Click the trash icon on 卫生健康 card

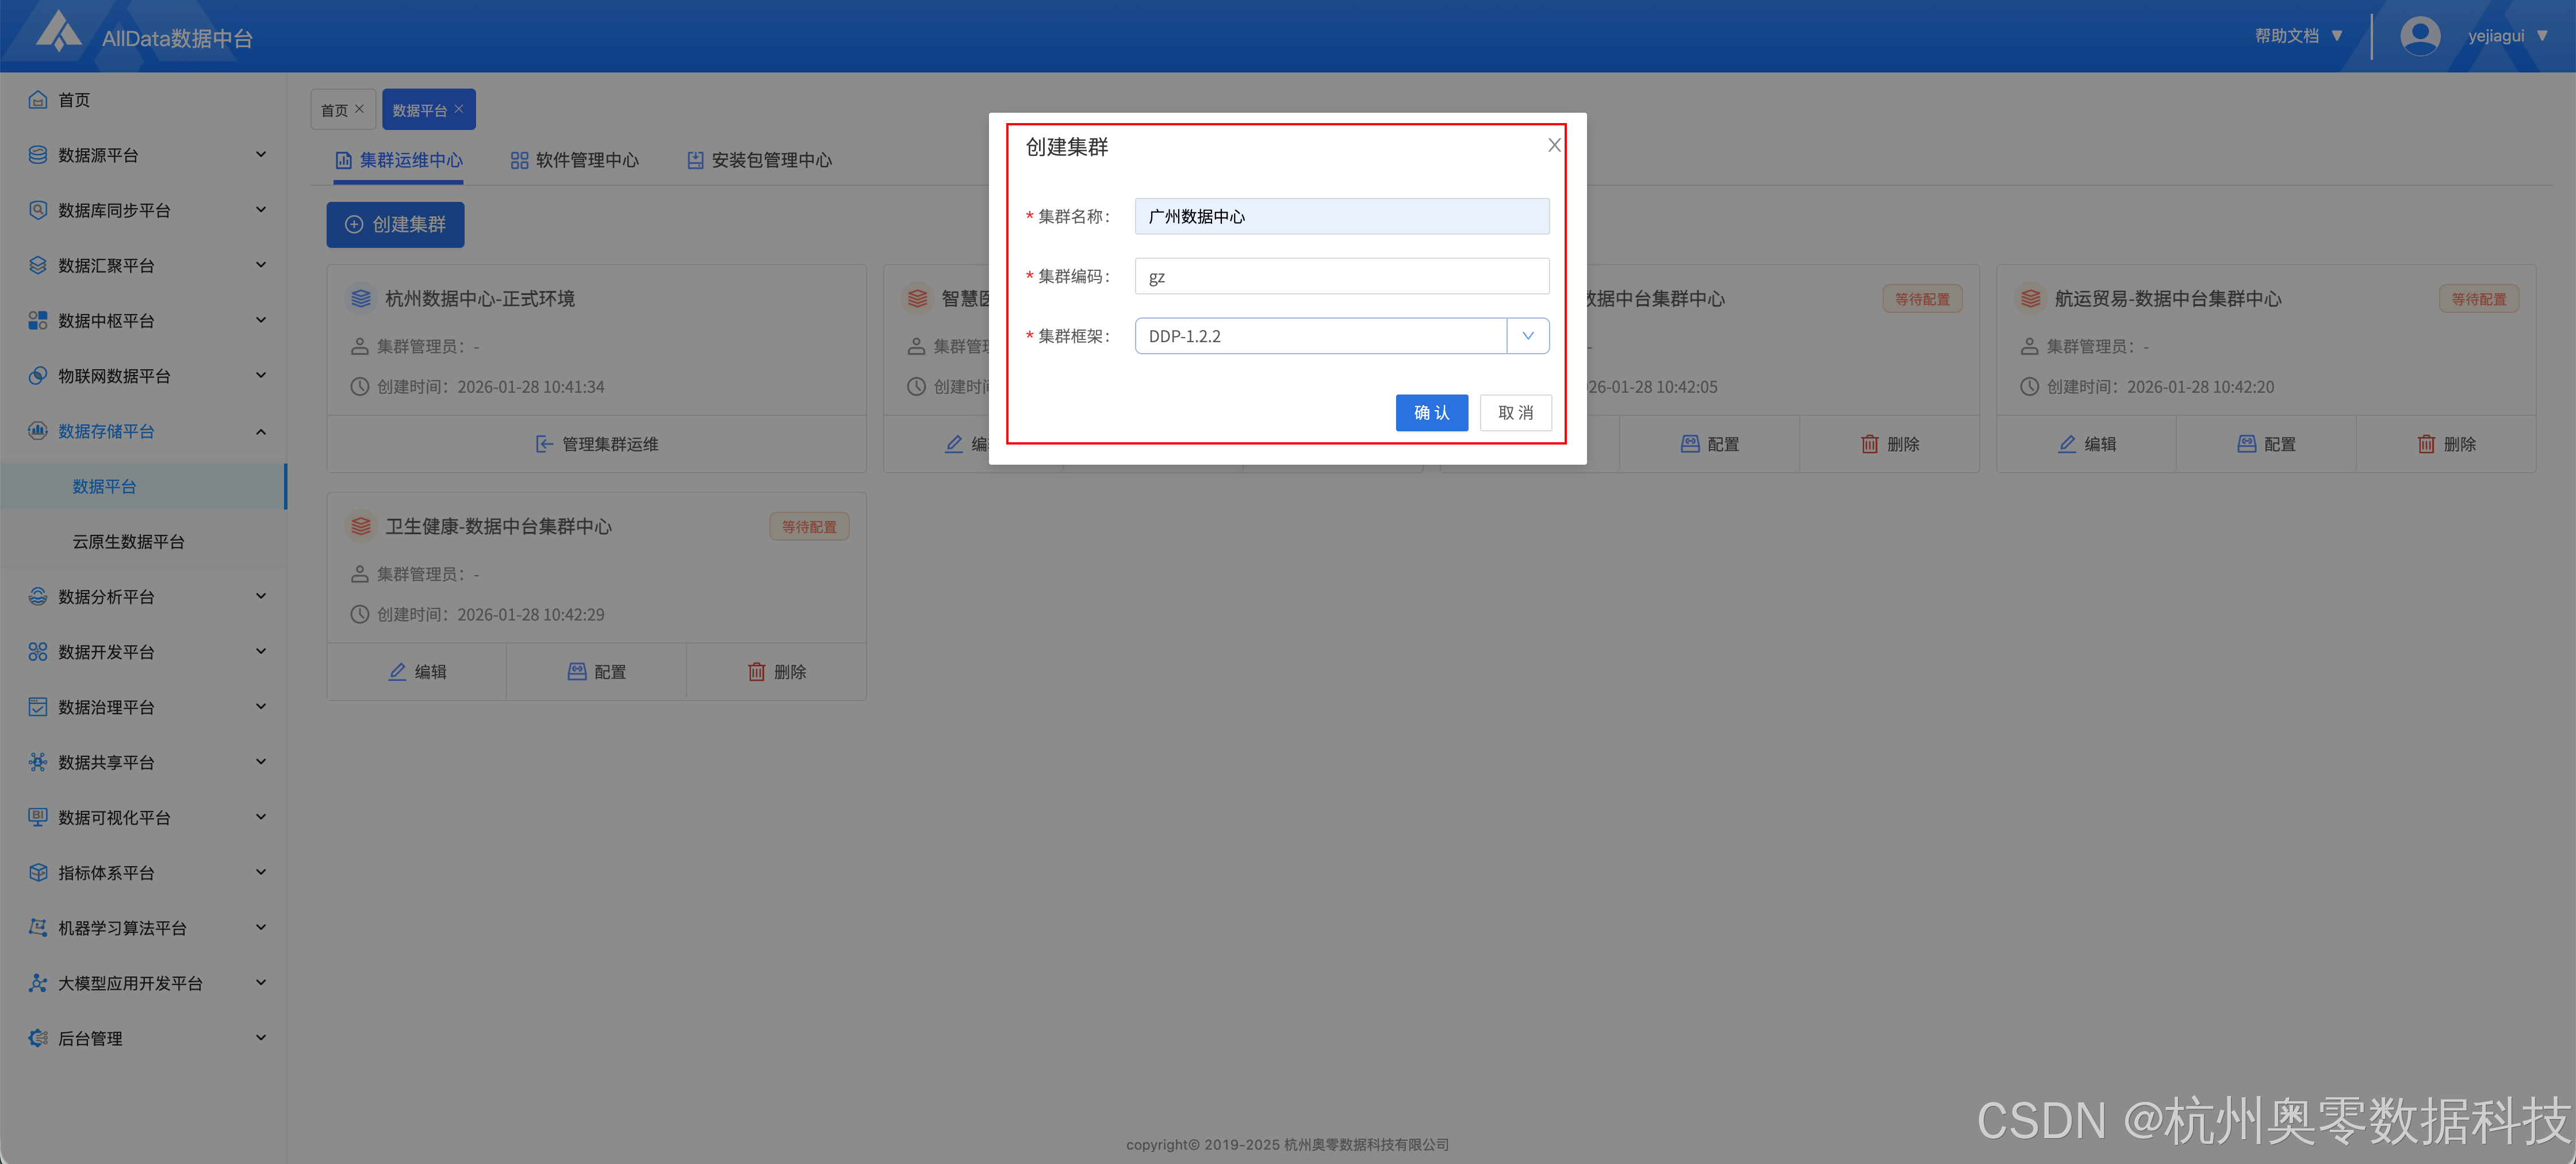point(756,672)
